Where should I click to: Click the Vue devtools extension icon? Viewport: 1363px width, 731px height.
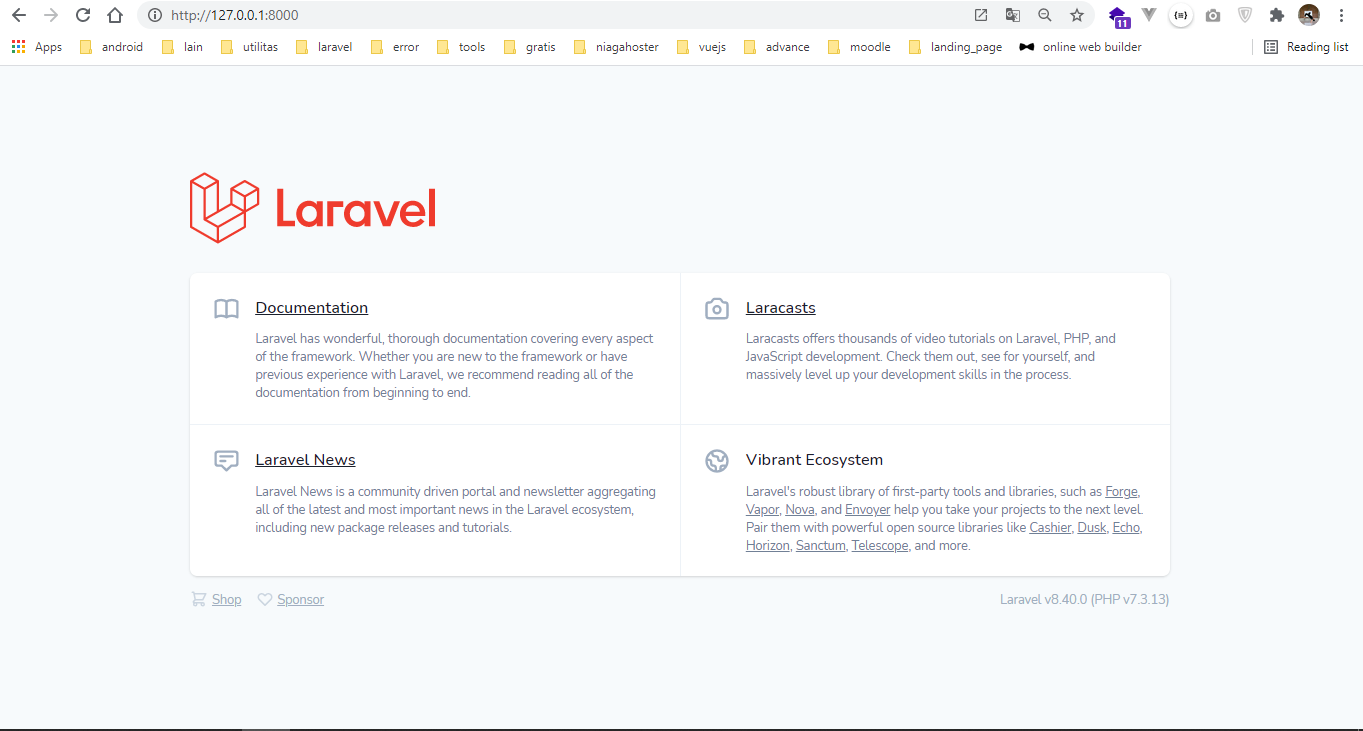pyautogui.click(x=1149, y=15)
